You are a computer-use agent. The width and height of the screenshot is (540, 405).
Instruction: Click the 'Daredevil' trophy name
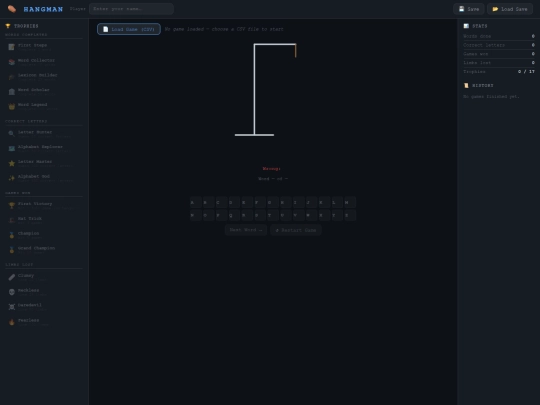(x=30, y=305)
